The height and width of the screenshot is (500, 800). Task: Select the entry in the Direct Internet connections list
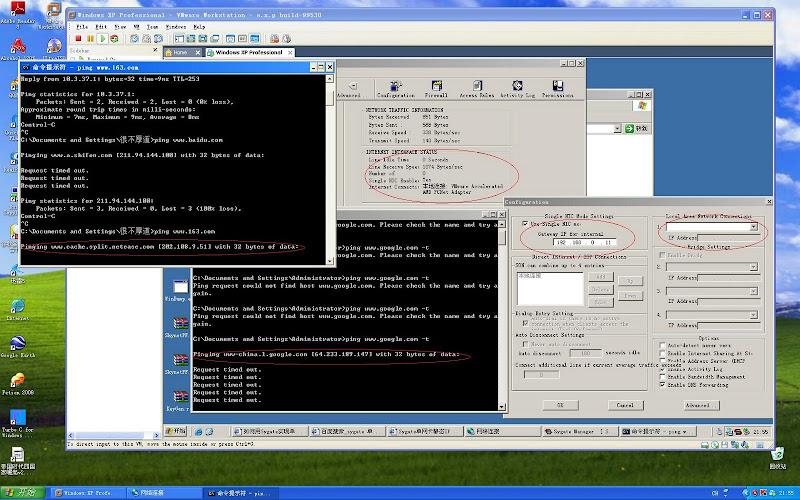tap(529, 276)
